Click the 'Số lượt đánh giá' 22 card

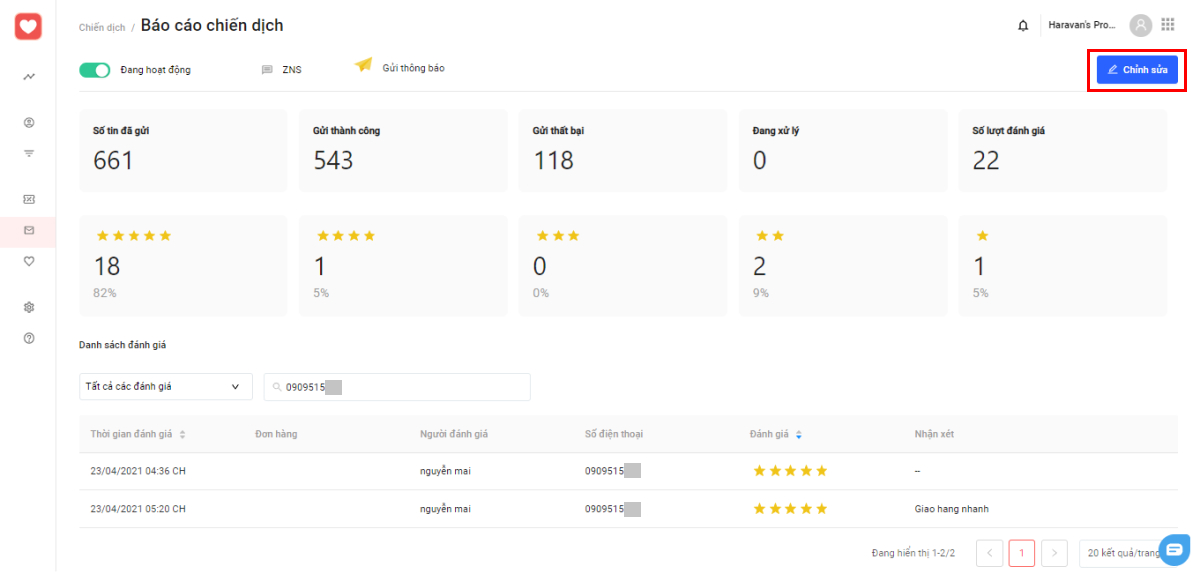1063,150
